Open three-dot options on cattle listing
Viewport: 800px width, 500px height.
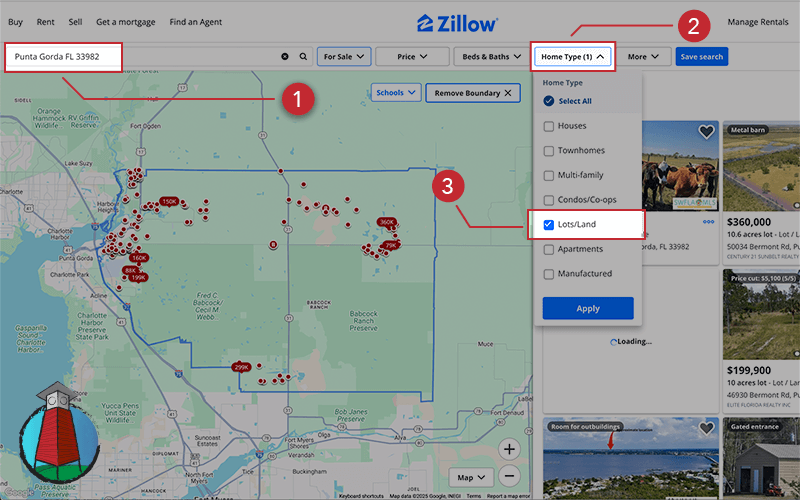click(708, 222)
